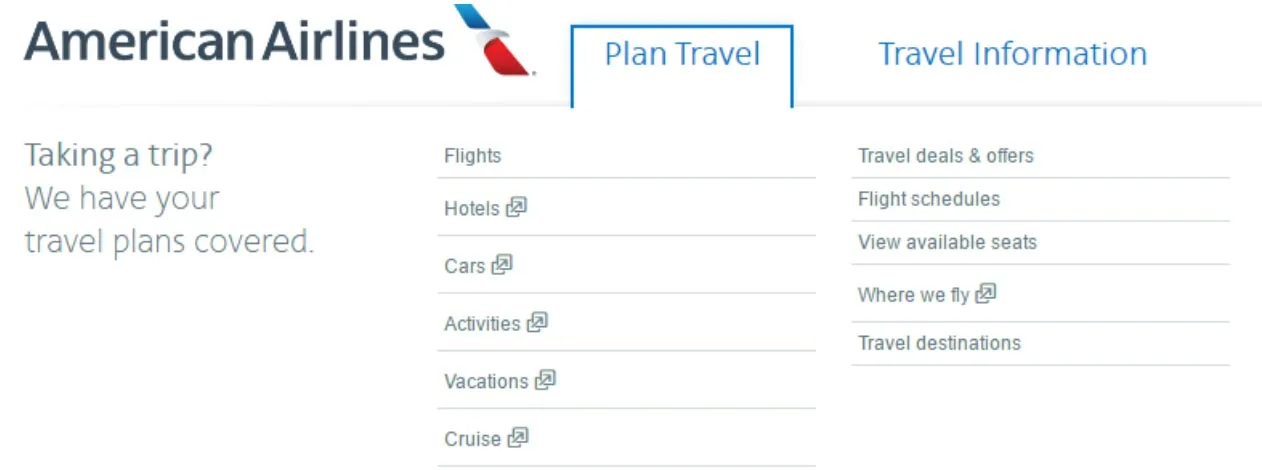This screenshot has width=1262, height=470.
Task: Click external-link icon next to Activities
Action: coord(538,323)
